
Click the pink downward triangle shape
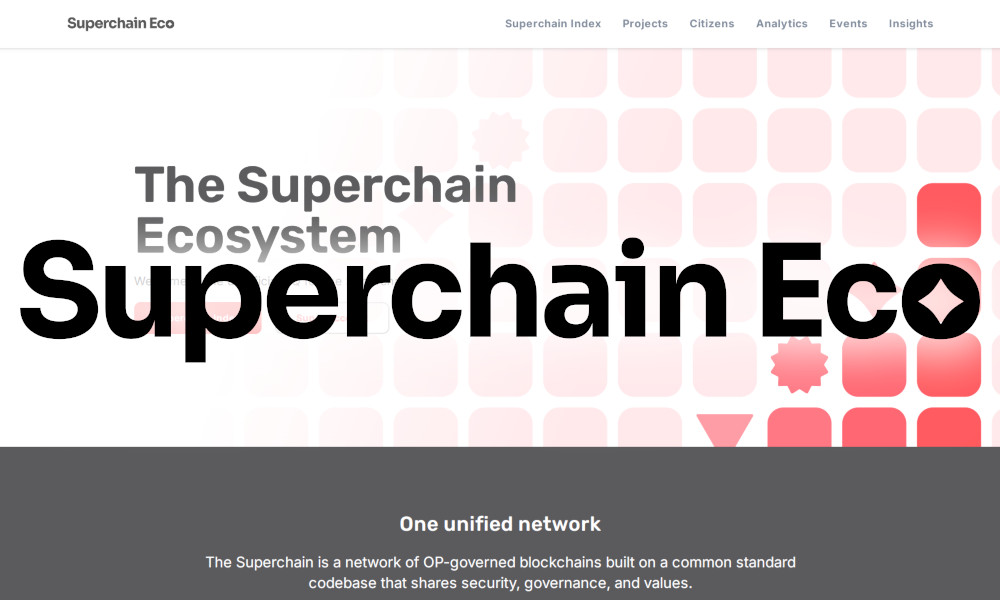click(x=724, y=430)
